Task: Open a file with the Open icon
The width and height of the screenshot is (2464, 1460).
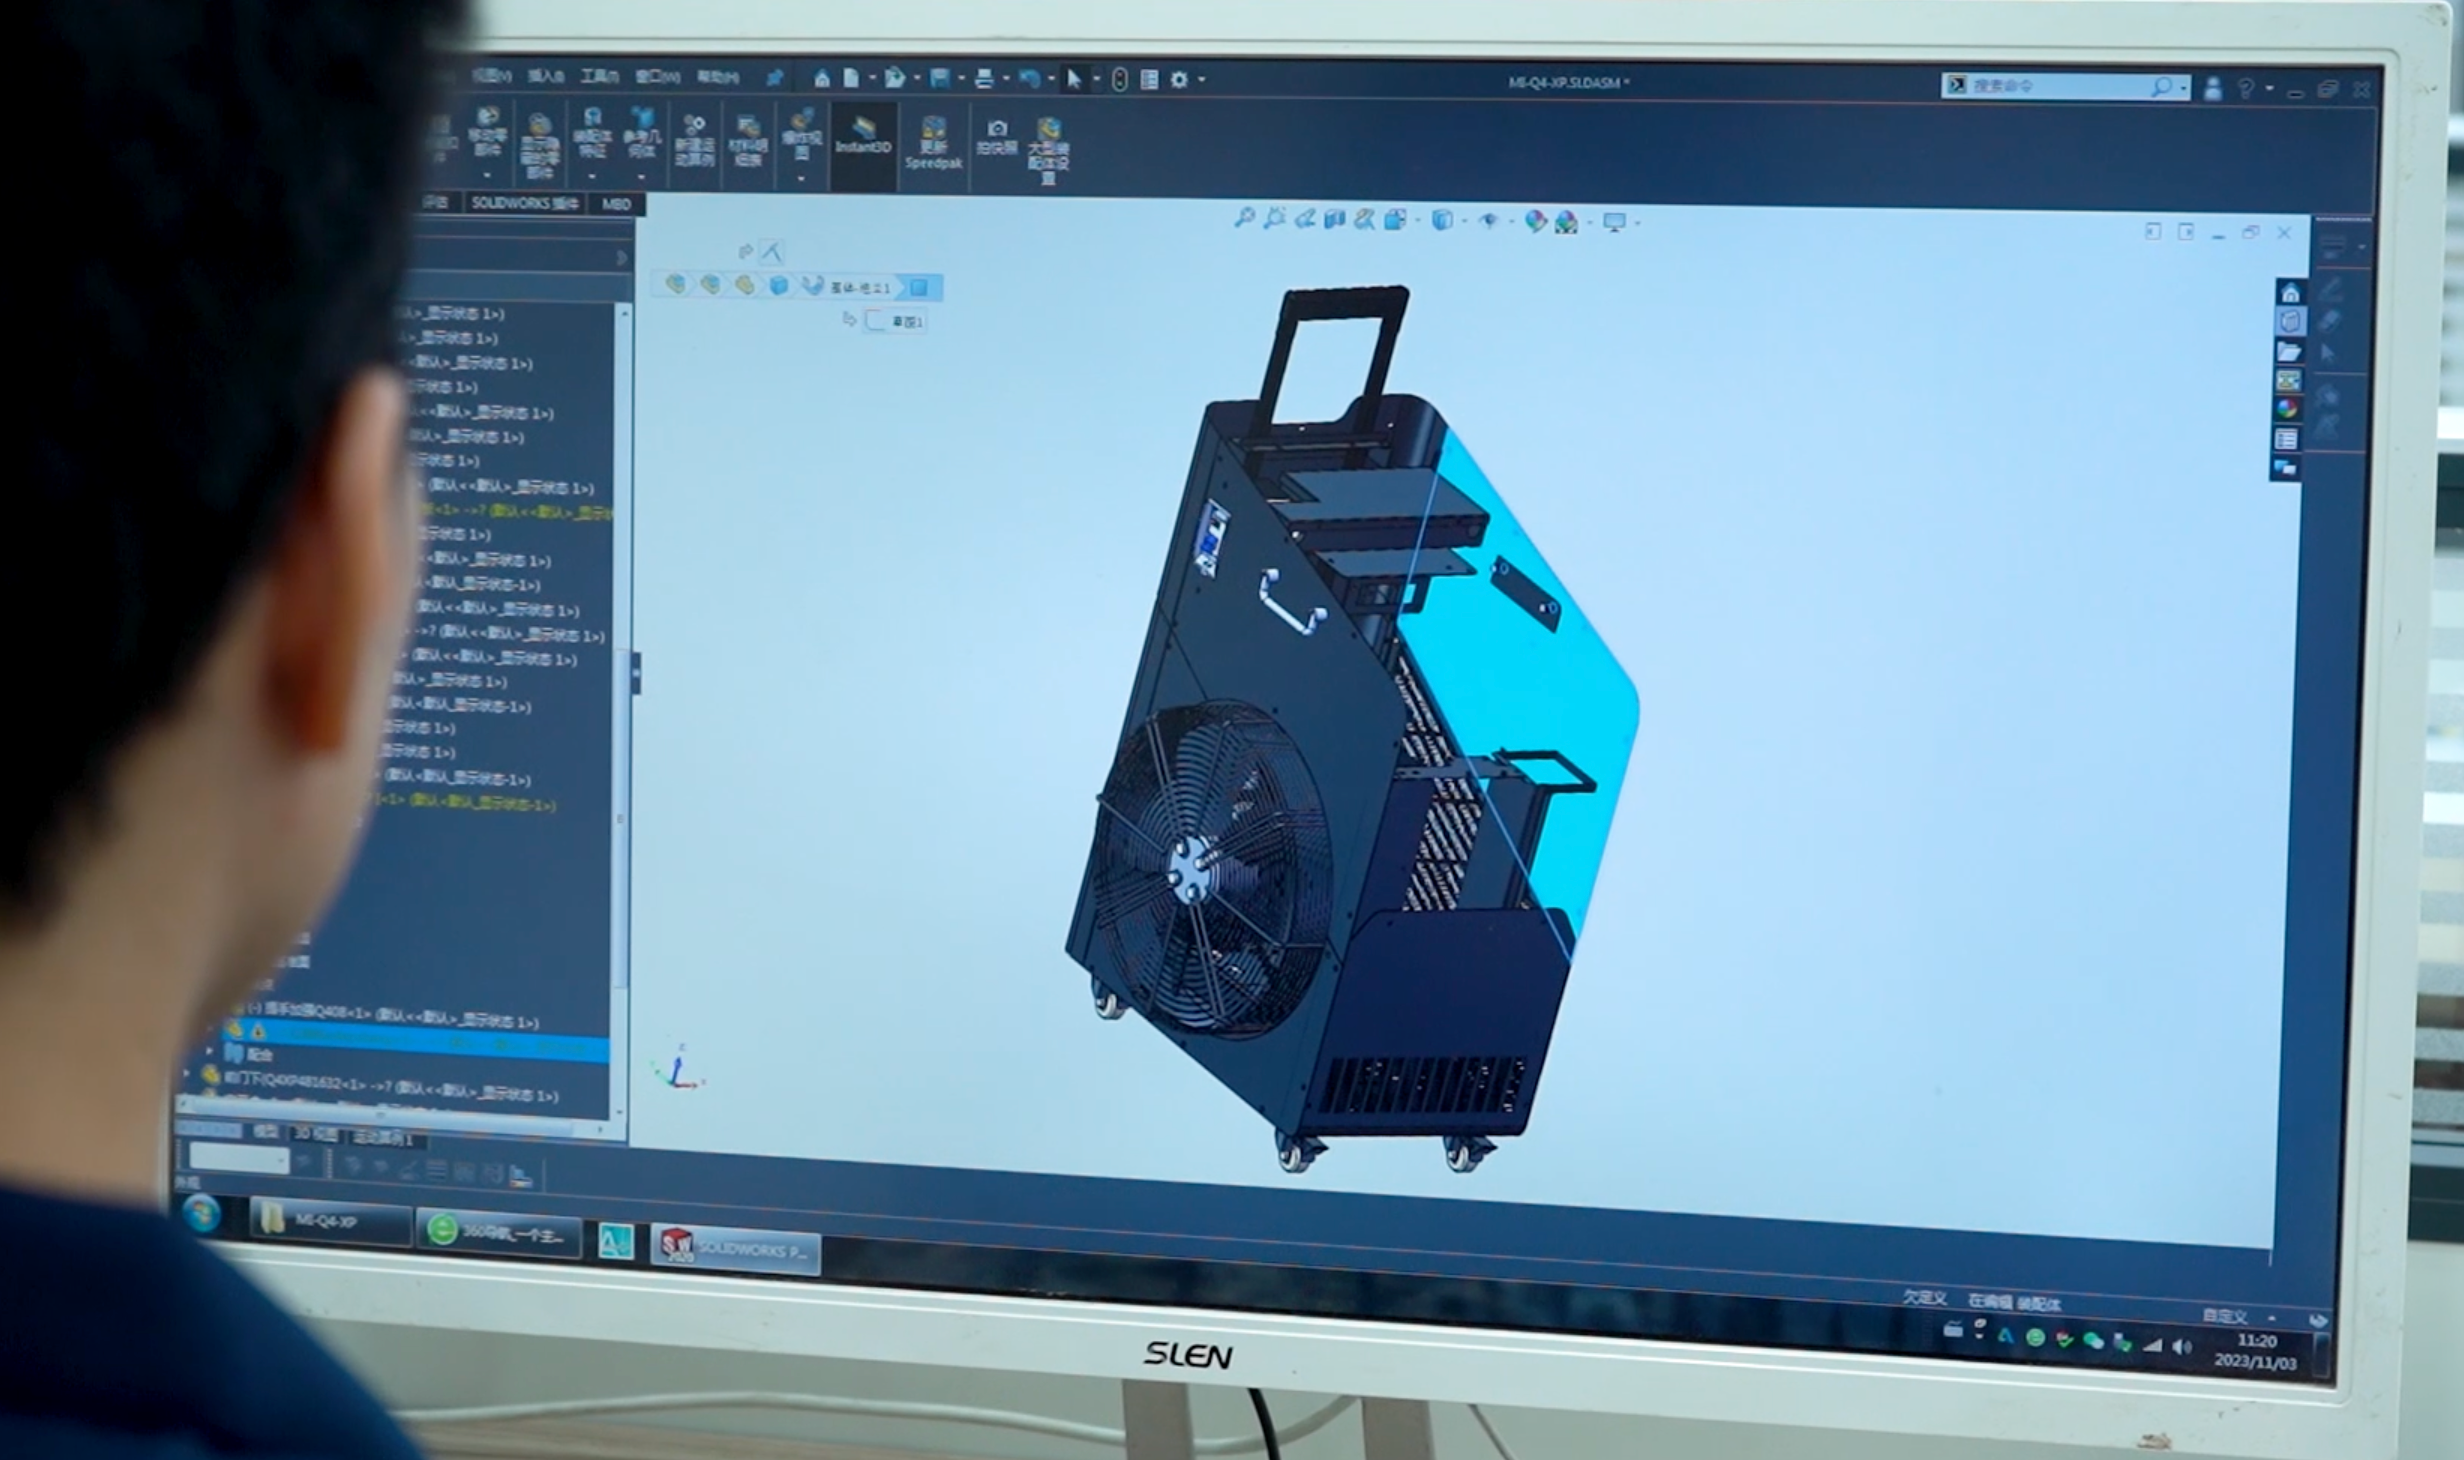Action: [x=895, y=78]
